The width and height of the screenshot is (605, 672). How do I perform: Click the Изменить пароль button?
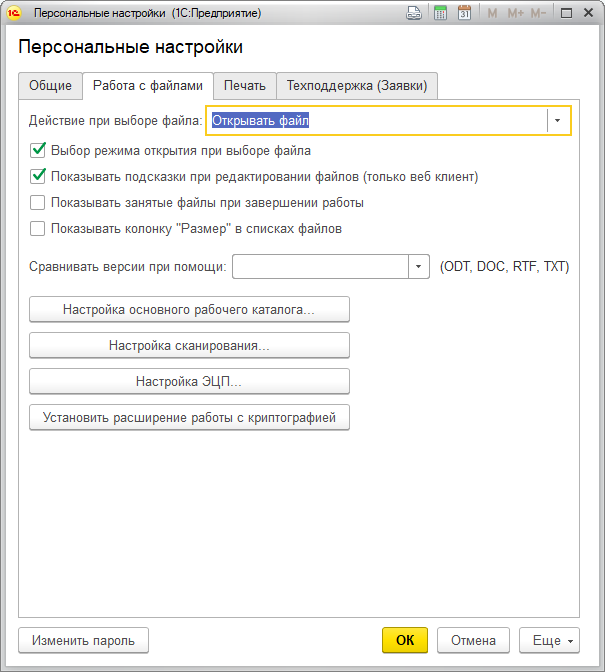(x=84, y=640)
